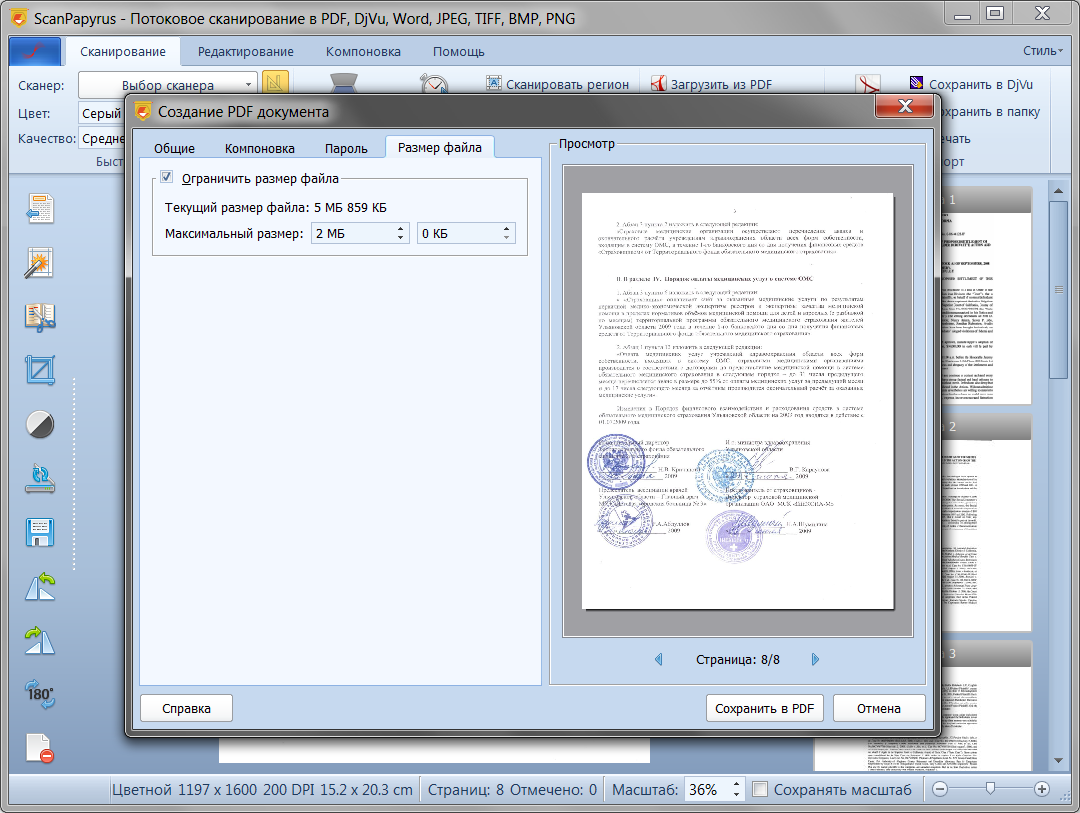The image size is (1080, 813).
Task: Click the thumbnail panel vertical scrollbar
Action: pyautogui.click(x=1059, y=289)
